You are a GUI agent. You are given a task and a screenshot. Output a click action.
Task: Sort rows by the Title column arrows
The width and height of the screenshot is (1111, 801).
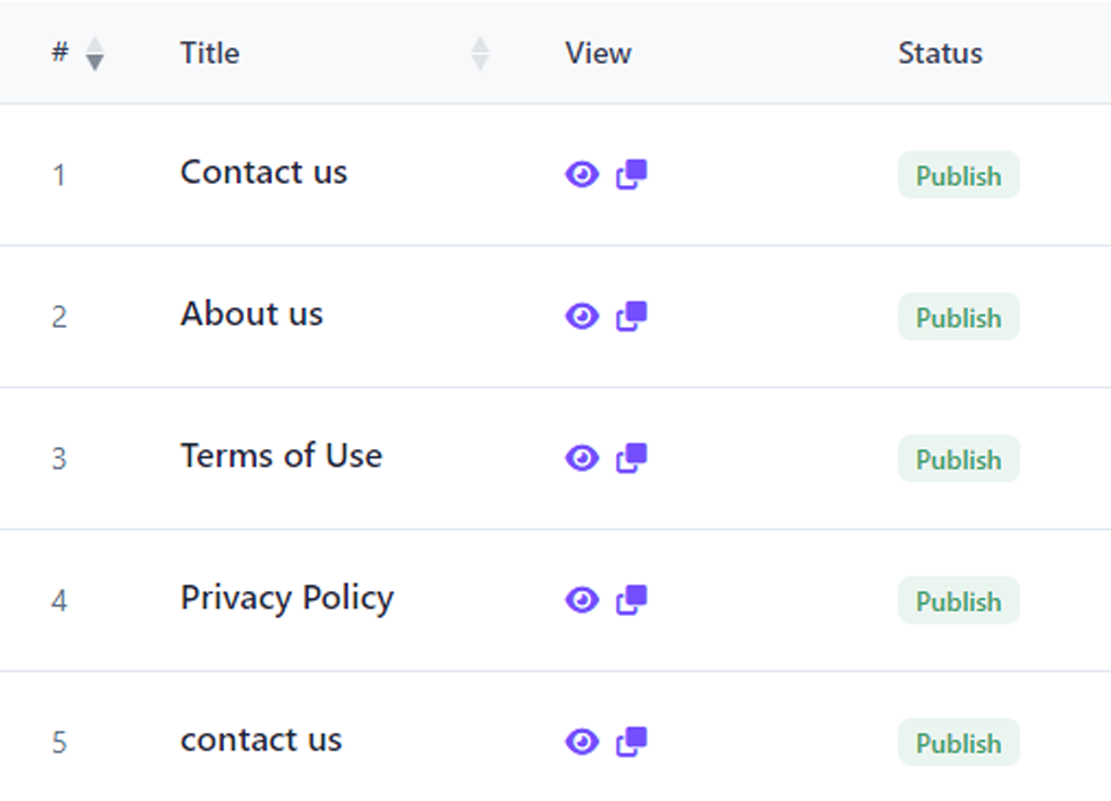coord(481,52)
